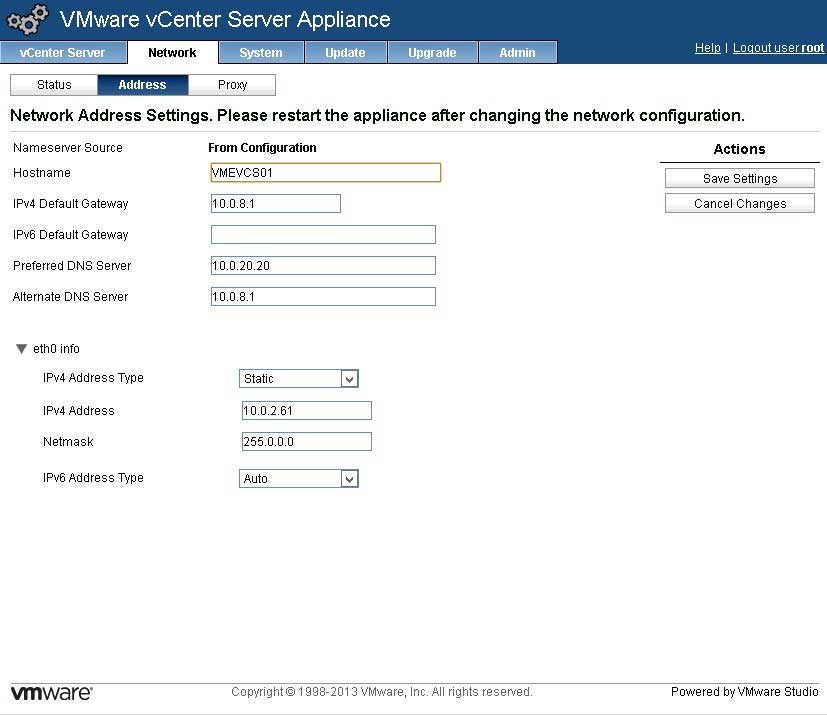Click the IPv6 Address Type label

[93, 478]
